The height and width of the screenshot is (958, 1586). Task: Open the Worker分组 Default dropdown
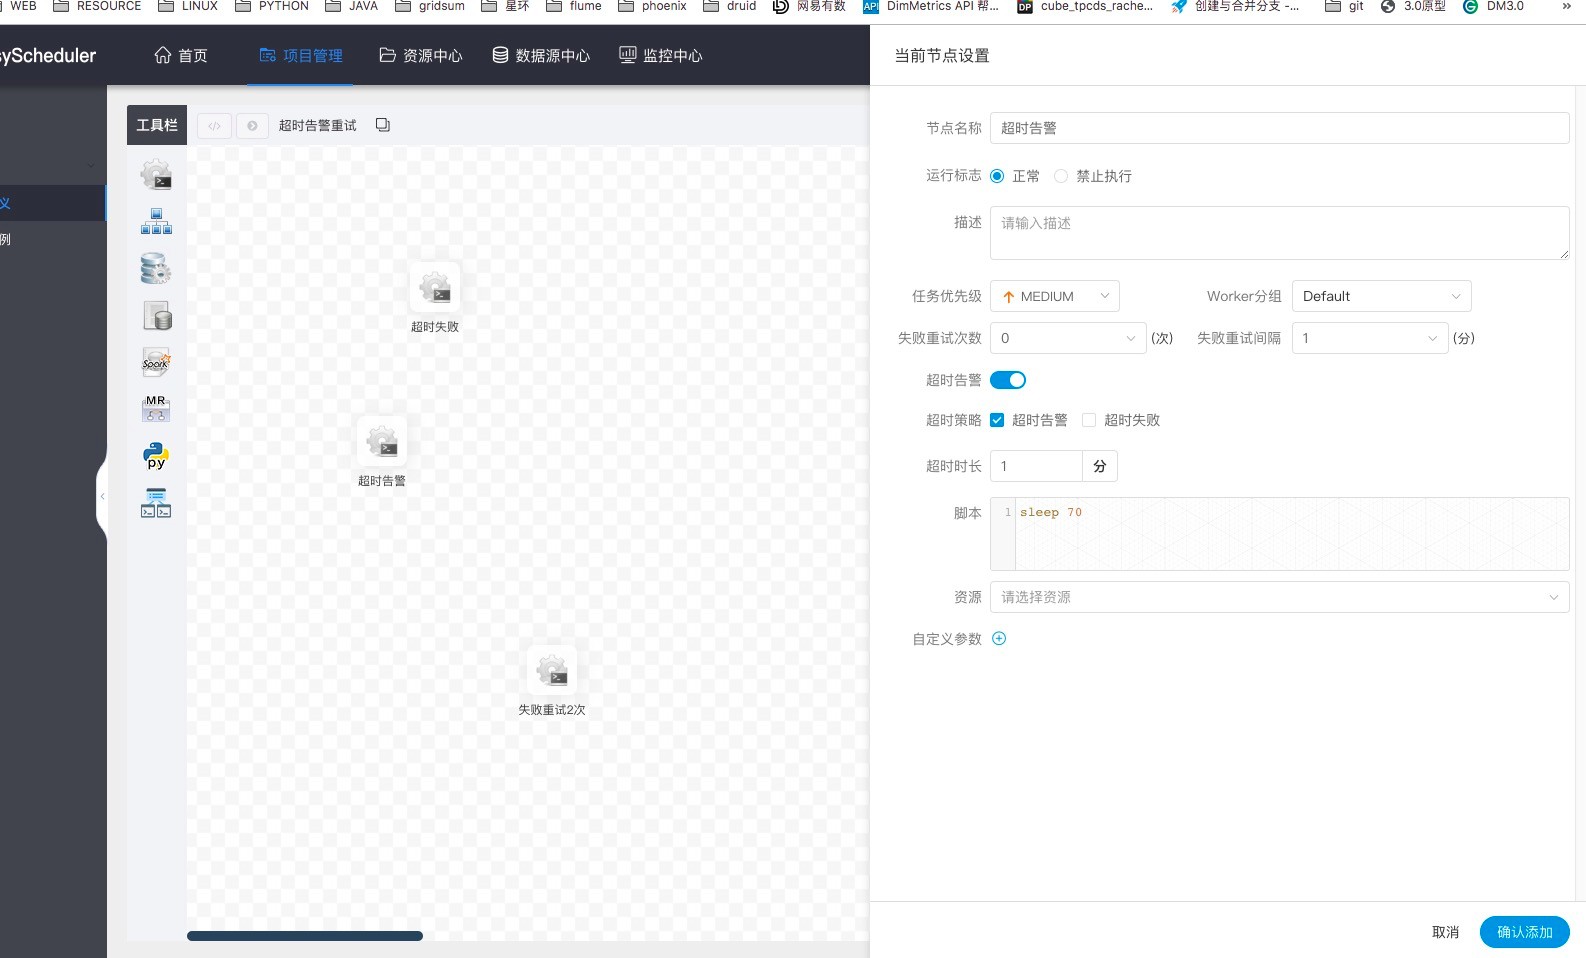(1381, 296)
